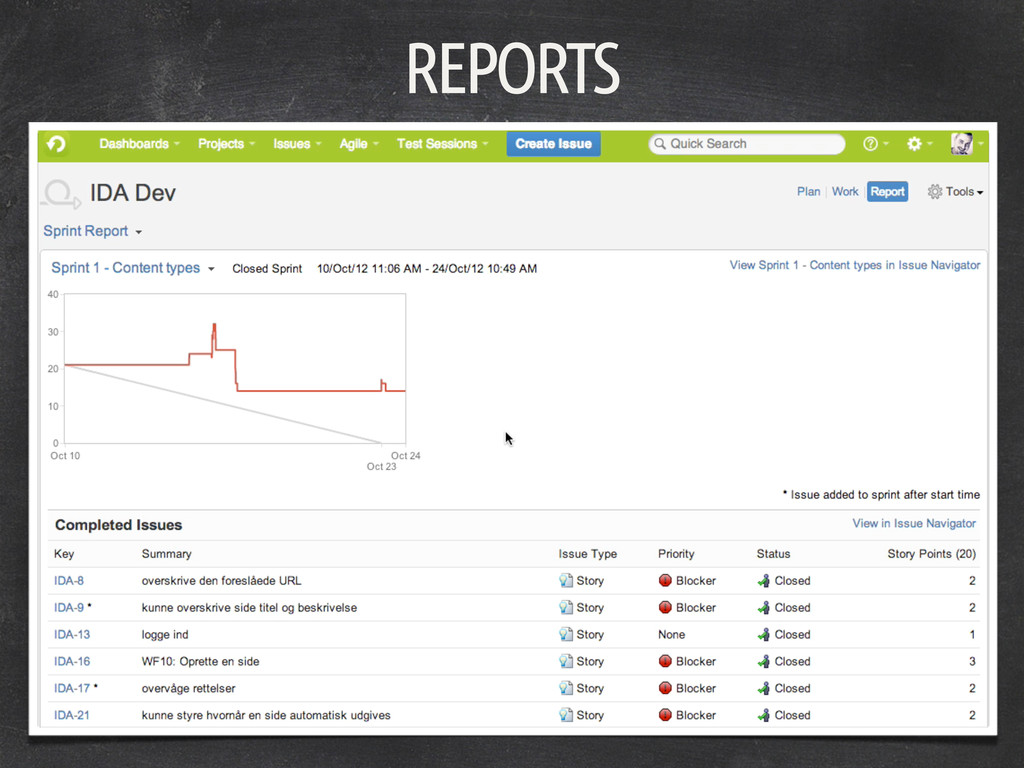
Task: Click in the Quick Search field
Action: [755, 144]
